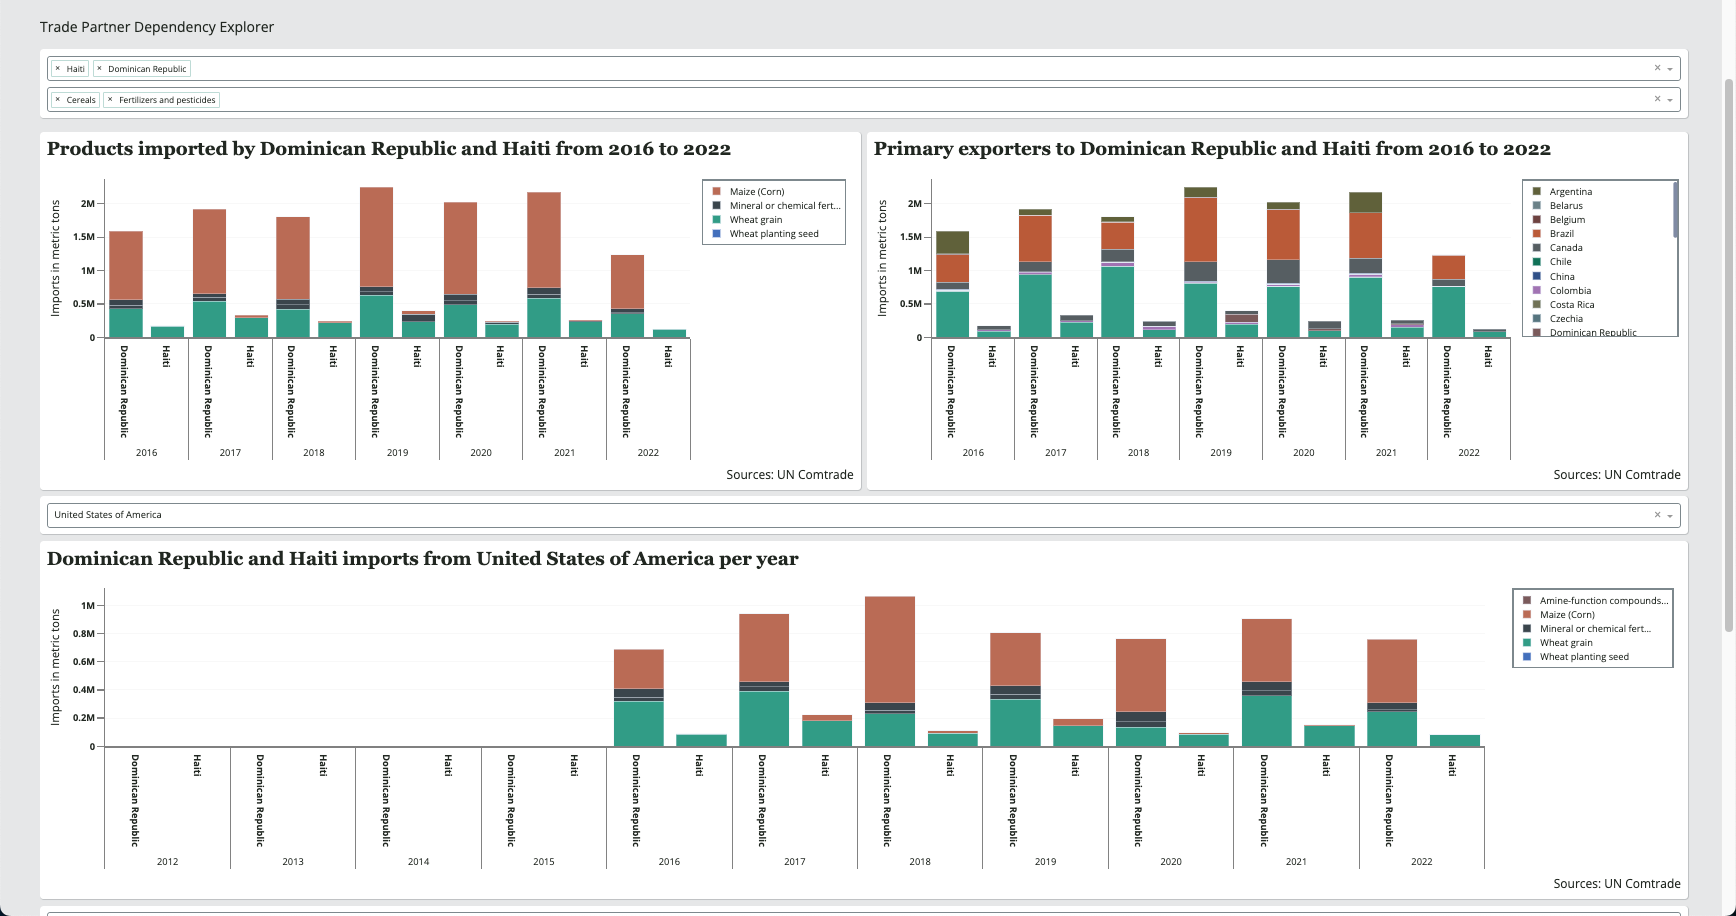Screen dimensions: 1736x916
Task: Click Amine-function compounds legend entry
Action: (x=1602, y=601)
